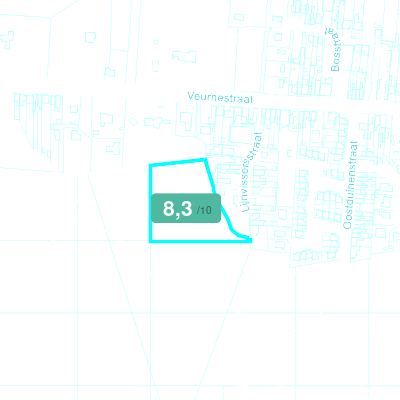Select the highlighted parcel's thick bottom border
The height and width of the screenshot is (400, 400).
pos(200,241)
